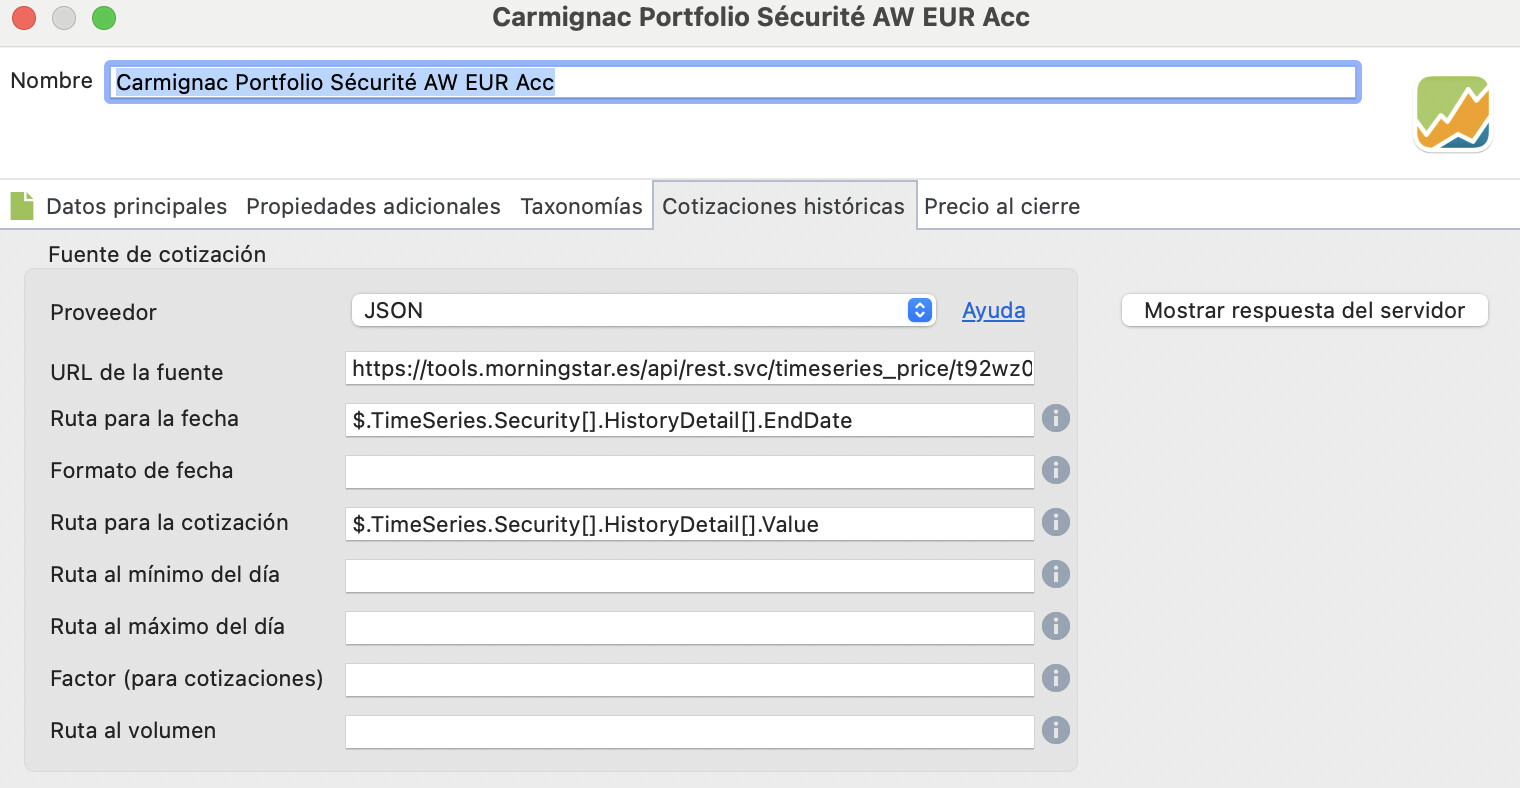This screenshot has height=788, width=1520.
Task: Click the window title Carmignac Portfolio Sécurité
Action: (761, 17)
